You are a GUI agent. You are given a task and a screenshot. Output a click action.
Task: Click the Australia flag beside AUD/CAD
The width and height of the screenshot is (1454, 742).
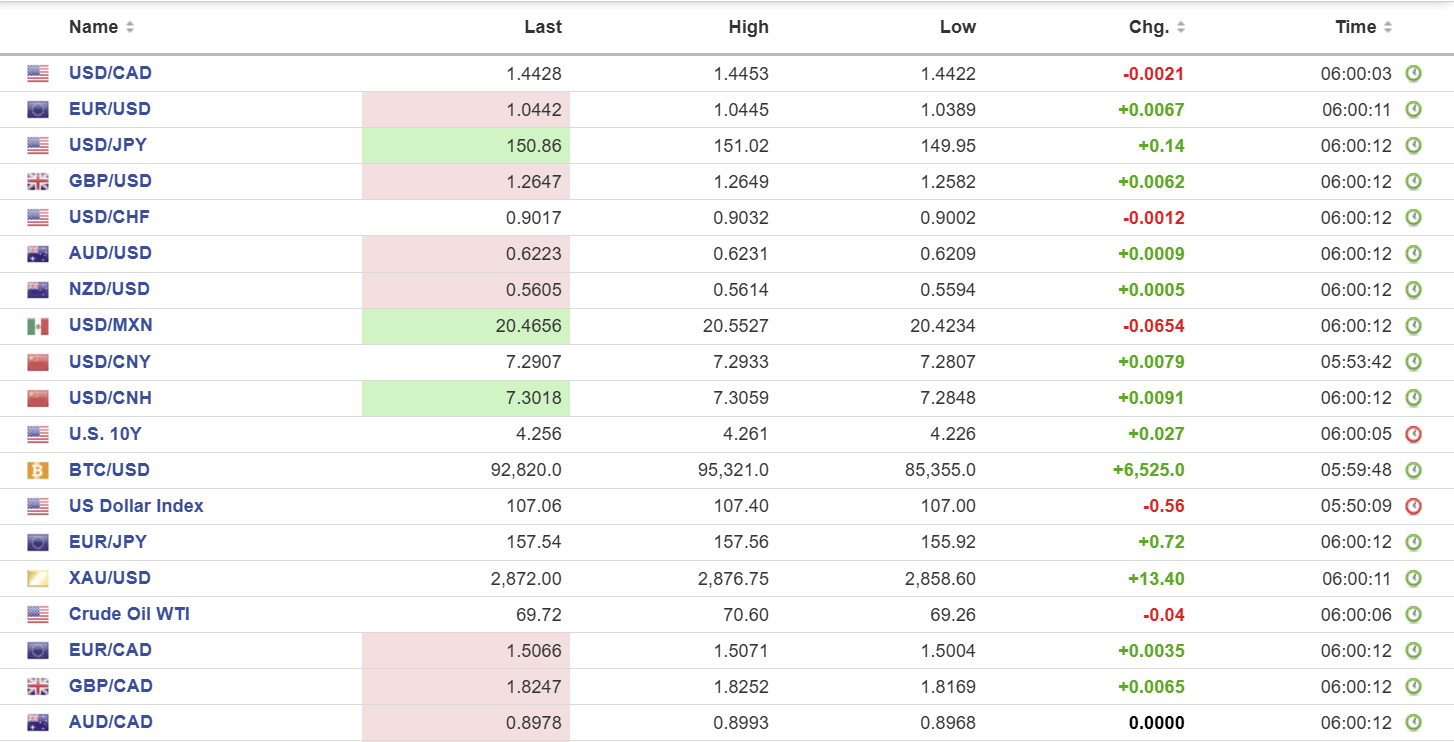click(38, 722)
